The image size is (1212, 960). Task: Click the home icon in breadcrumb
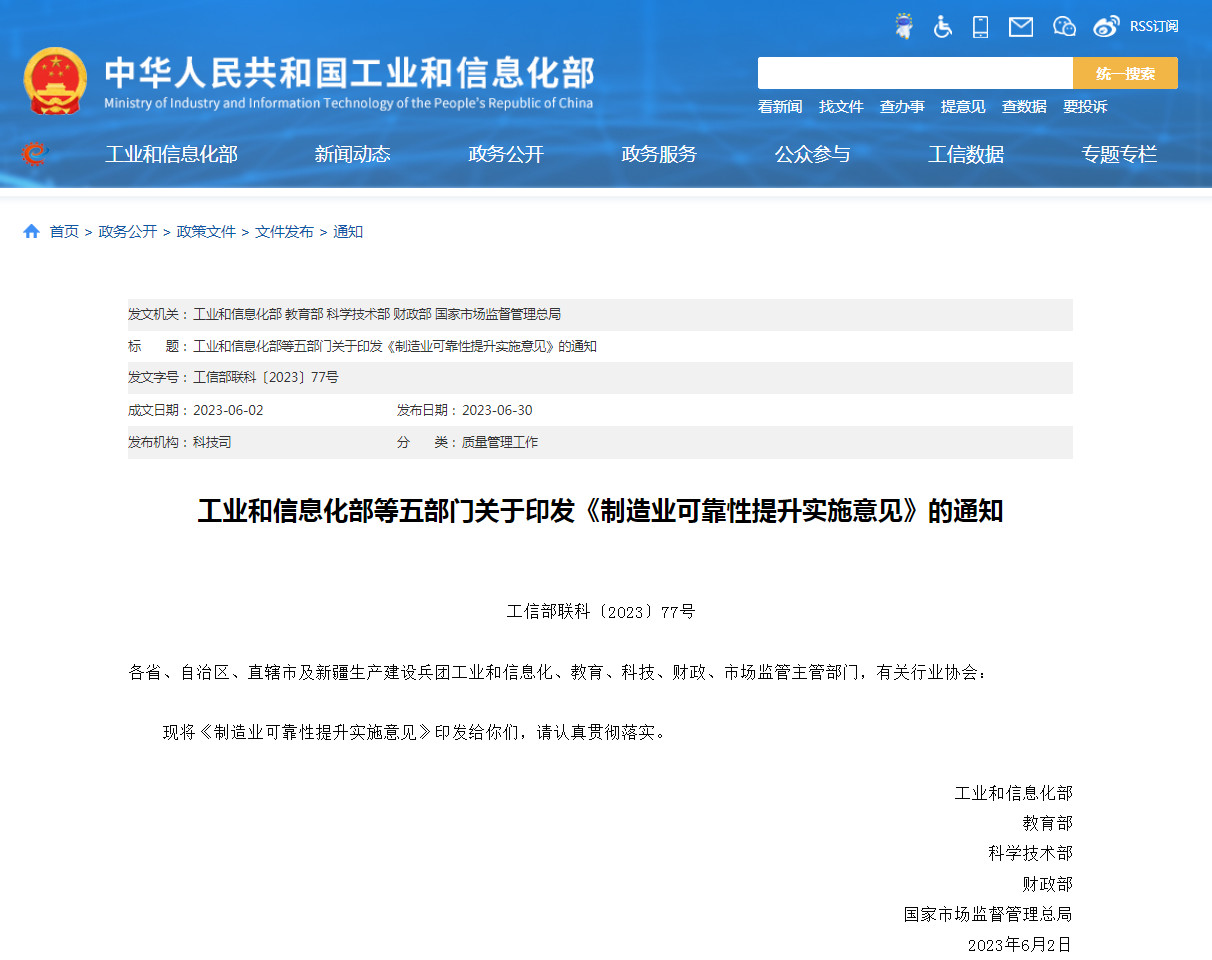pyautogui.click(x=31, y=231)
